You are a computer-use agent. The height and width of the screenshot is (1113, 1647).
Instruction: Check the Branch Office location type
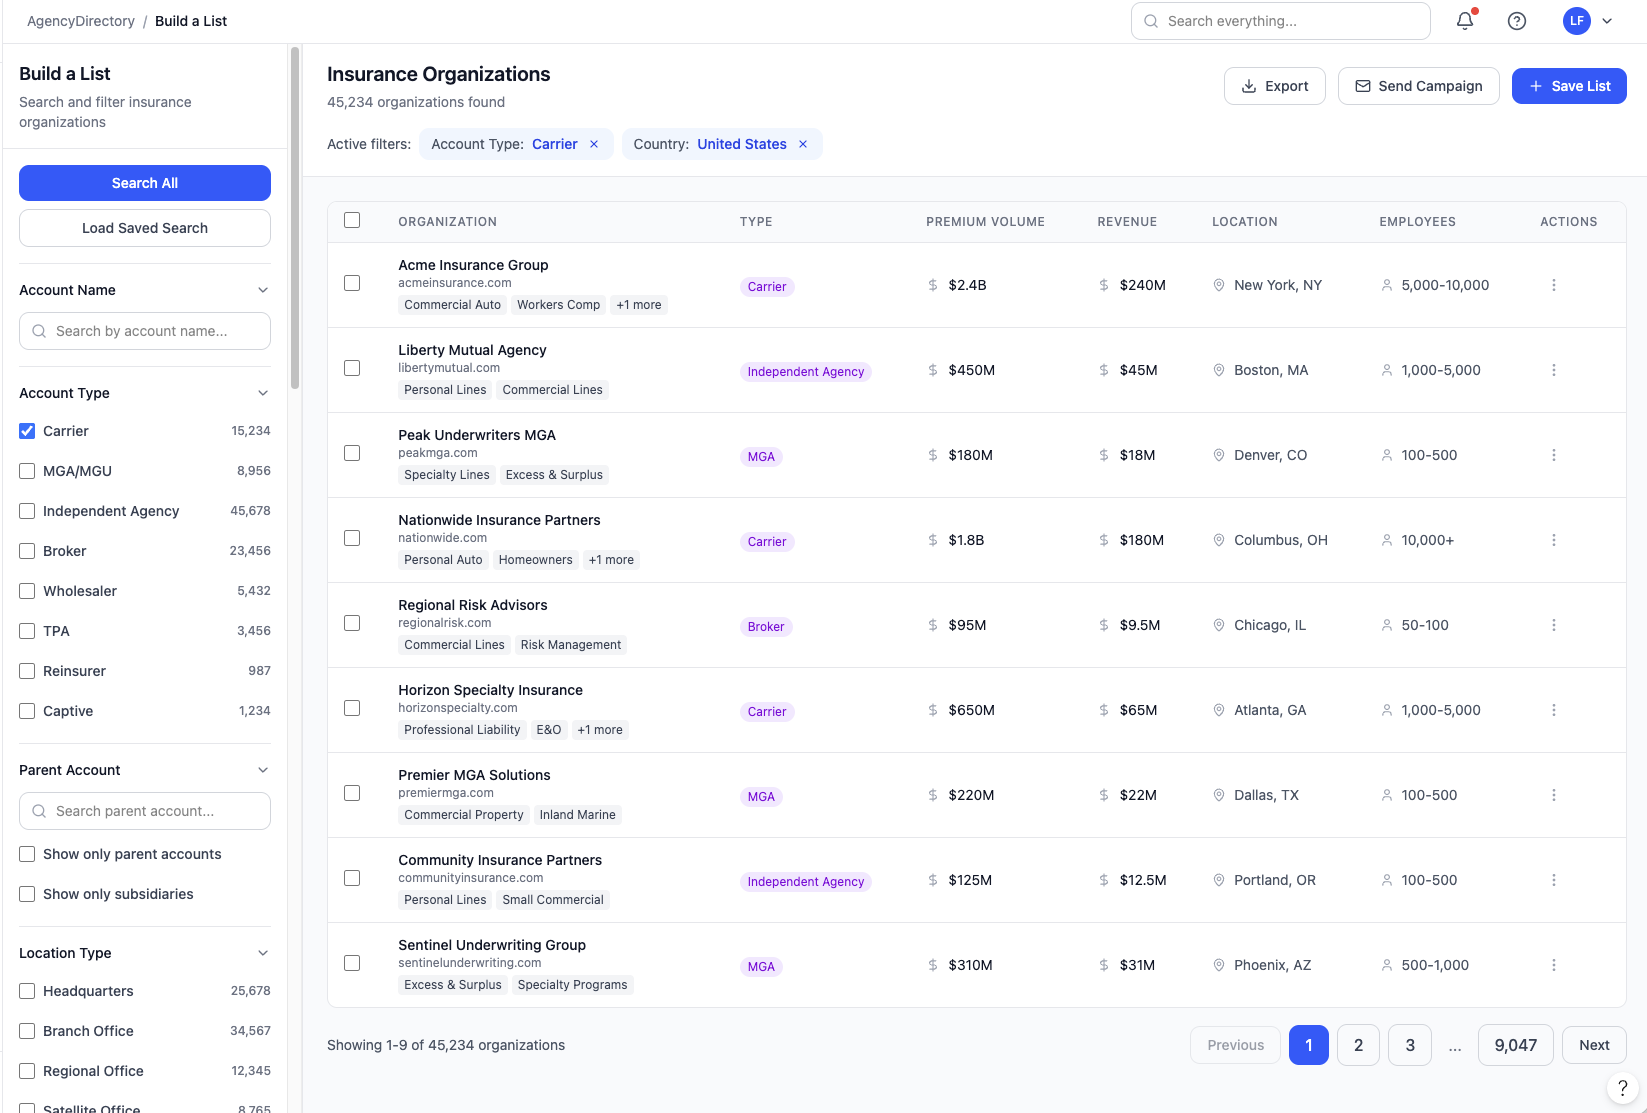pos(27,1031)
